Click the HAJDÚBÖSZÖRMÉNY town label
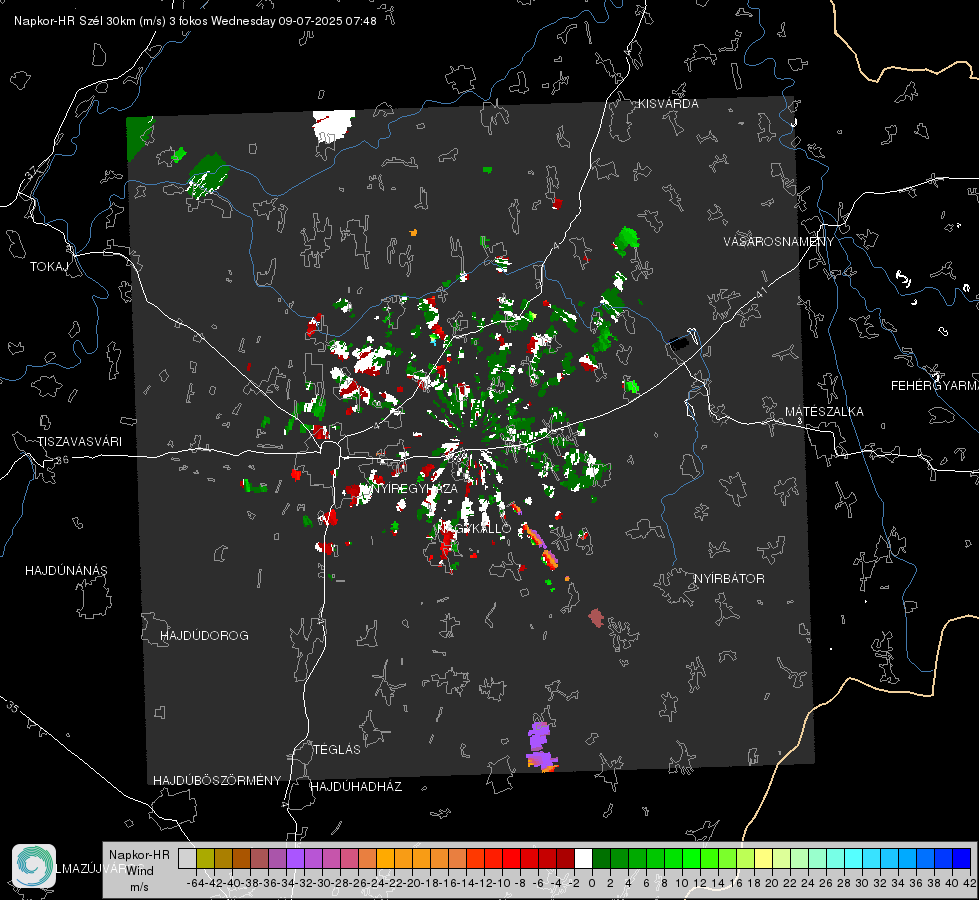This screenshot has width=979, height=900. 217,781
